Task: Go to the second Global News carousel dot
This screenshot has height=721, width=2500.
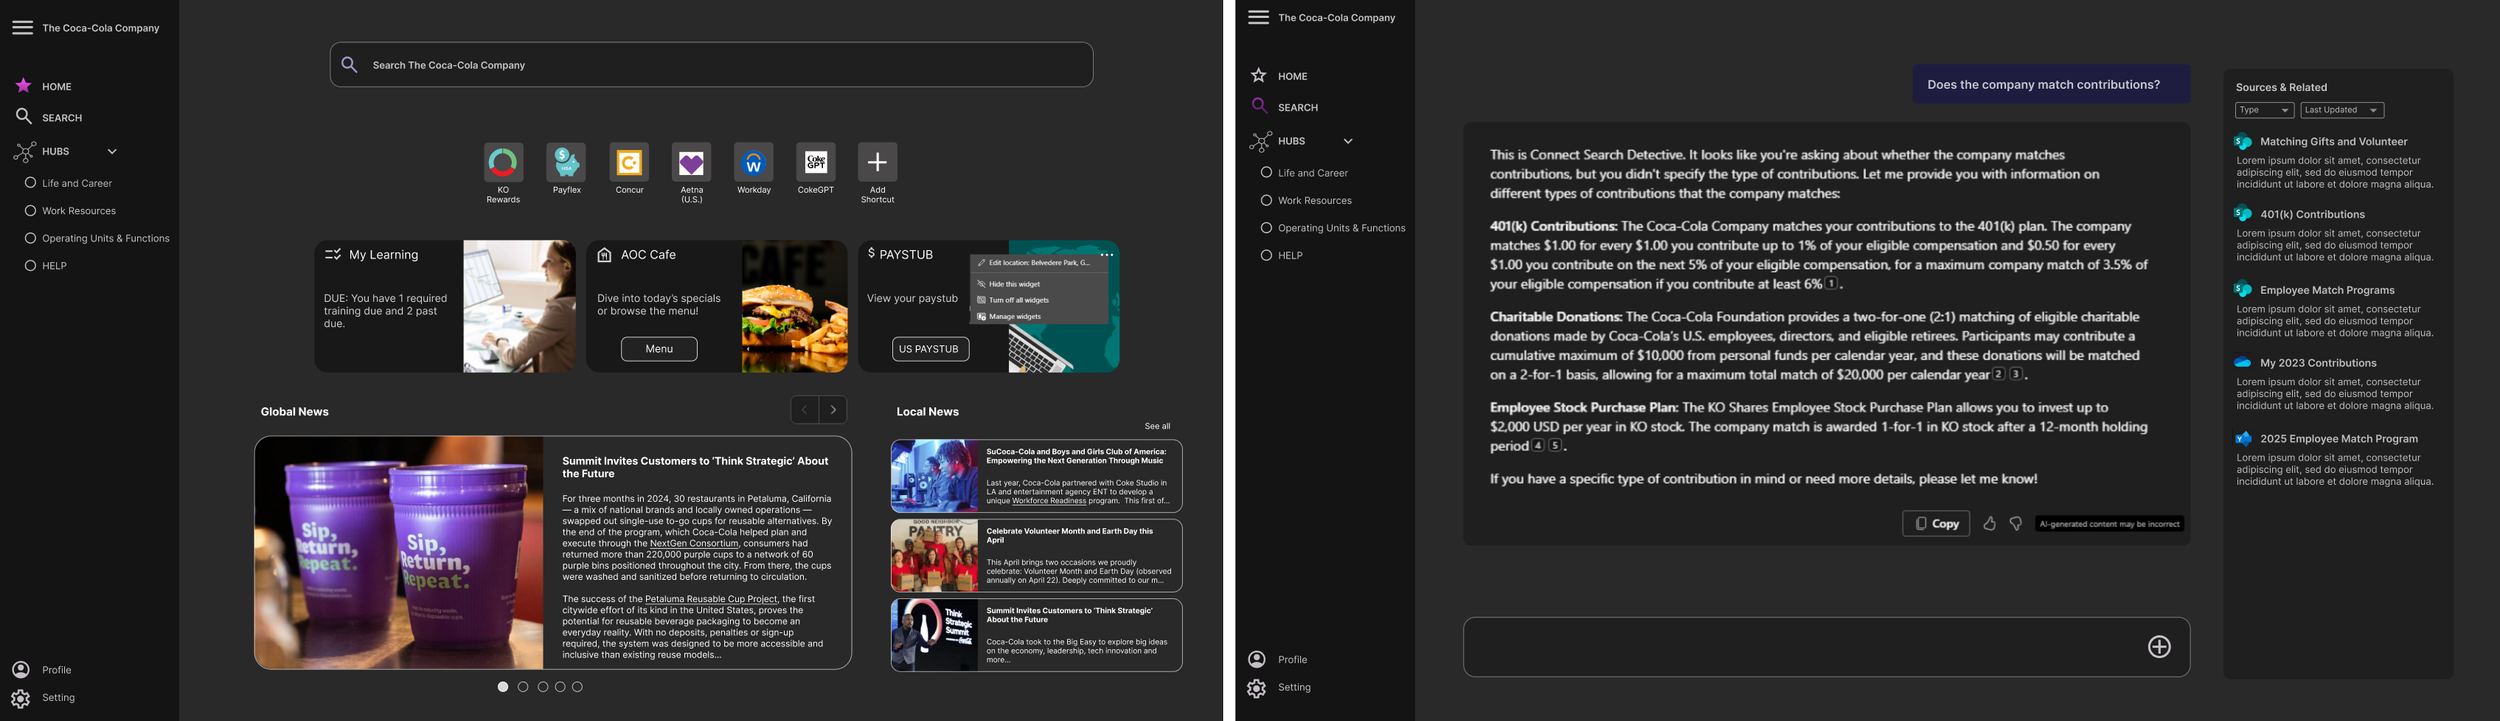Action: coord(523,687)
